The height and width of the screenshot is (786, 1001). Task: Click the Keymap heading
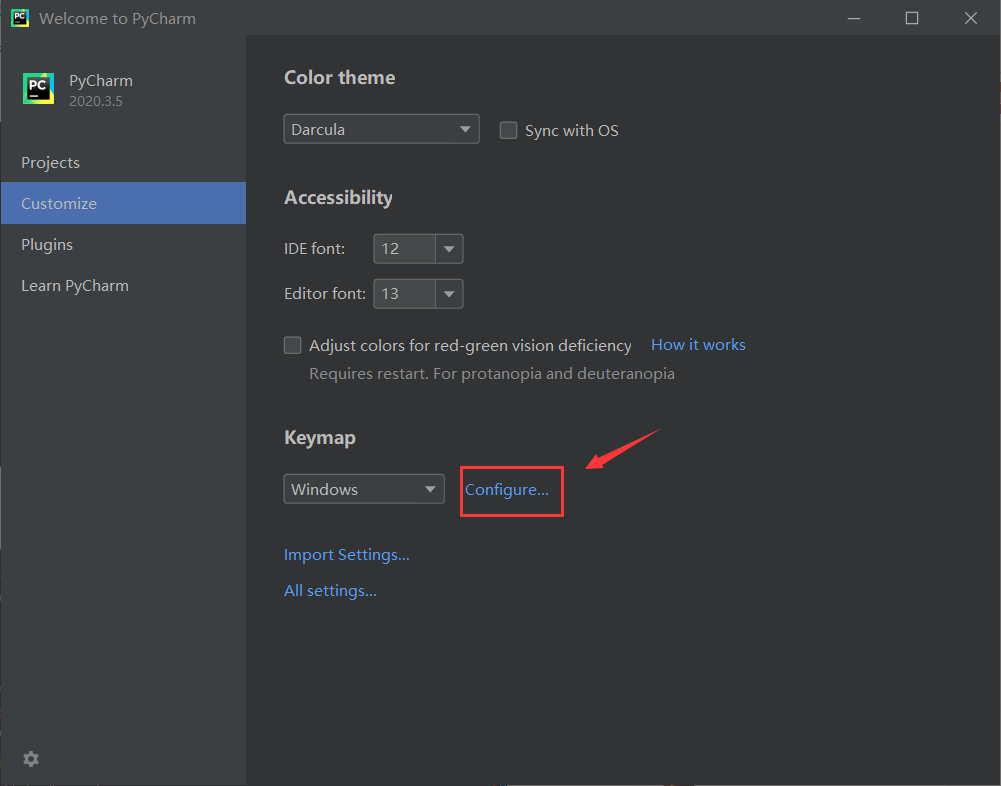[x=320, y=438]
